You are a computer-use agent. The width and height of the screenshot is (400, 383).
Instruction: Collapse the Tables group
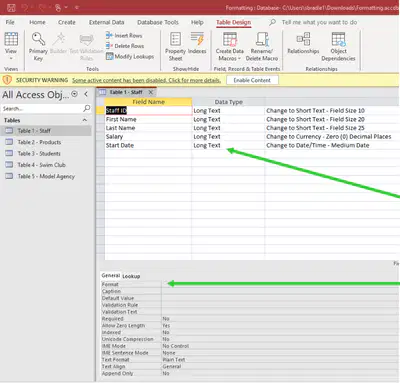[85, 120]
